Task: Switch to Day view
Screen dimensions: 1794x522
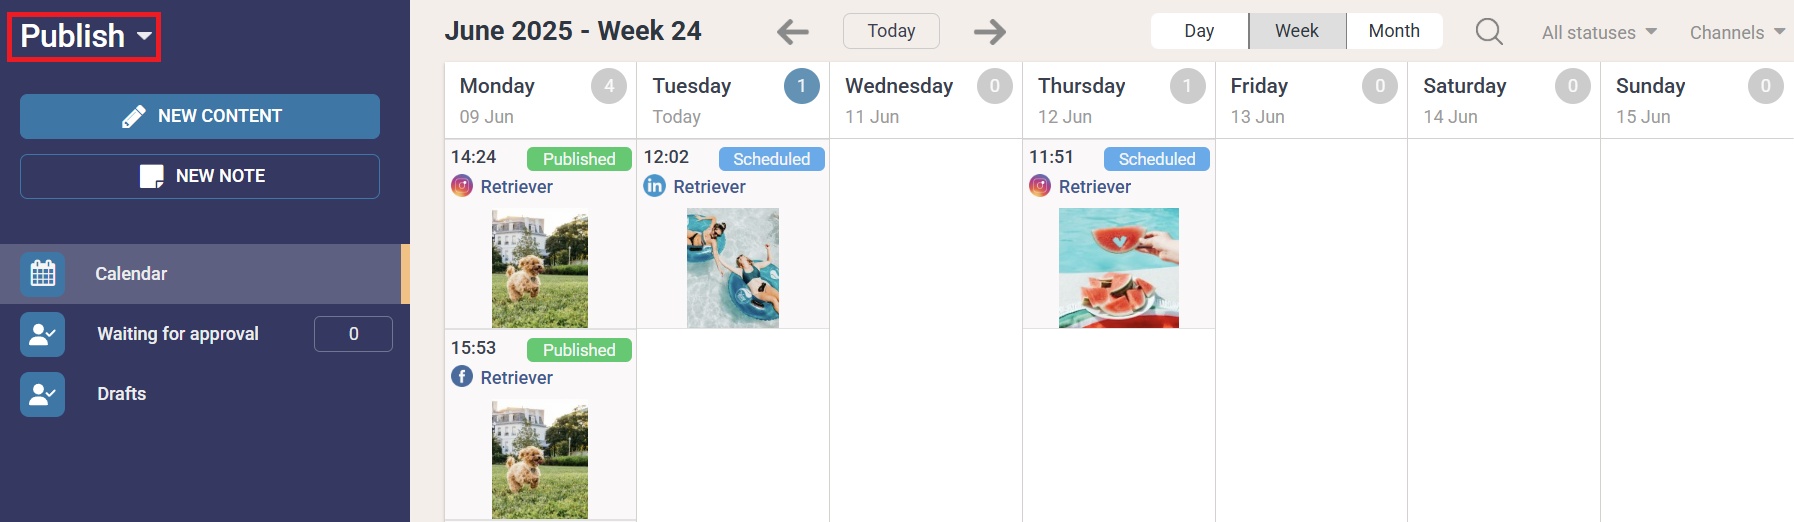Action: [x=1199, y=31]
